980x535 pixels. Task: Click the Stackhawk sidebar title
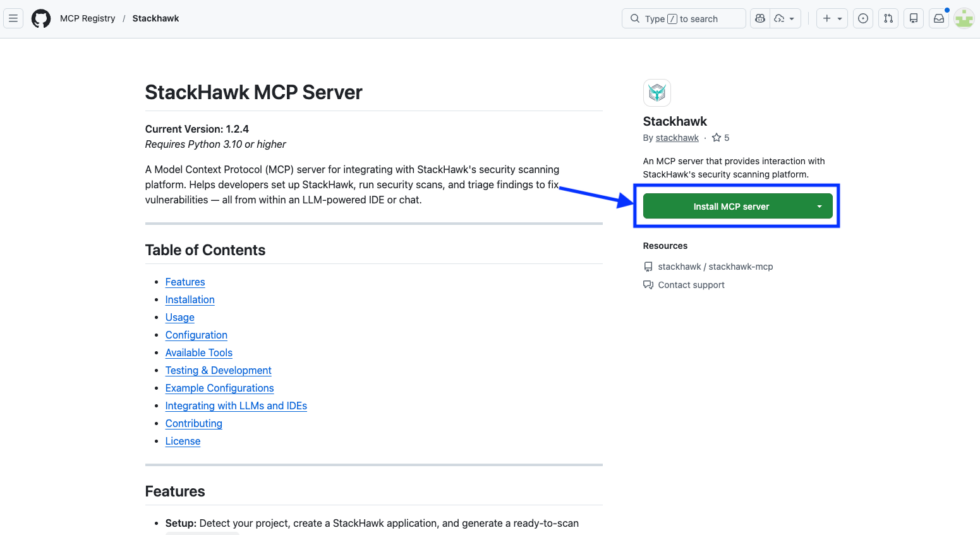click(x=675, y=121)
